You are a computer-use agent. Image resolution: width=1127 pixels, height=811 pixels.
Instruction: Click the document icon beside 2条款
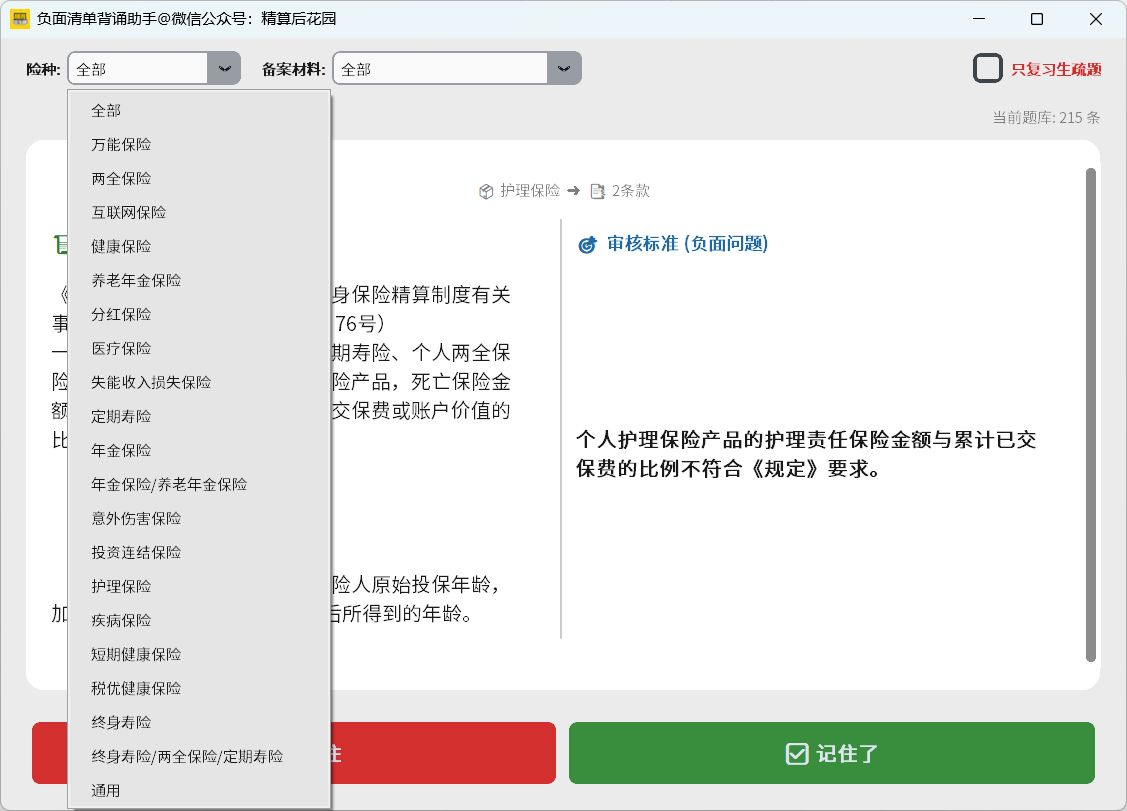598,191
